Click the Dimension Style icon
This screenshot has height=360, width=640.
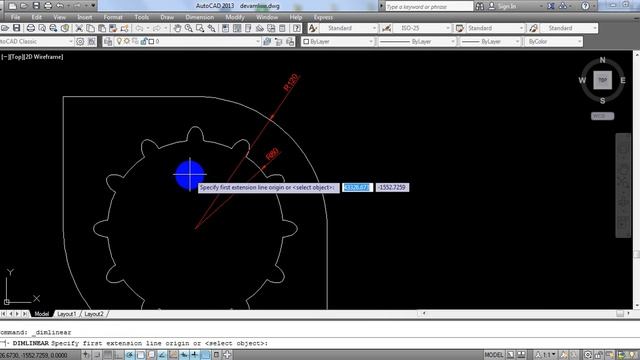386,28
